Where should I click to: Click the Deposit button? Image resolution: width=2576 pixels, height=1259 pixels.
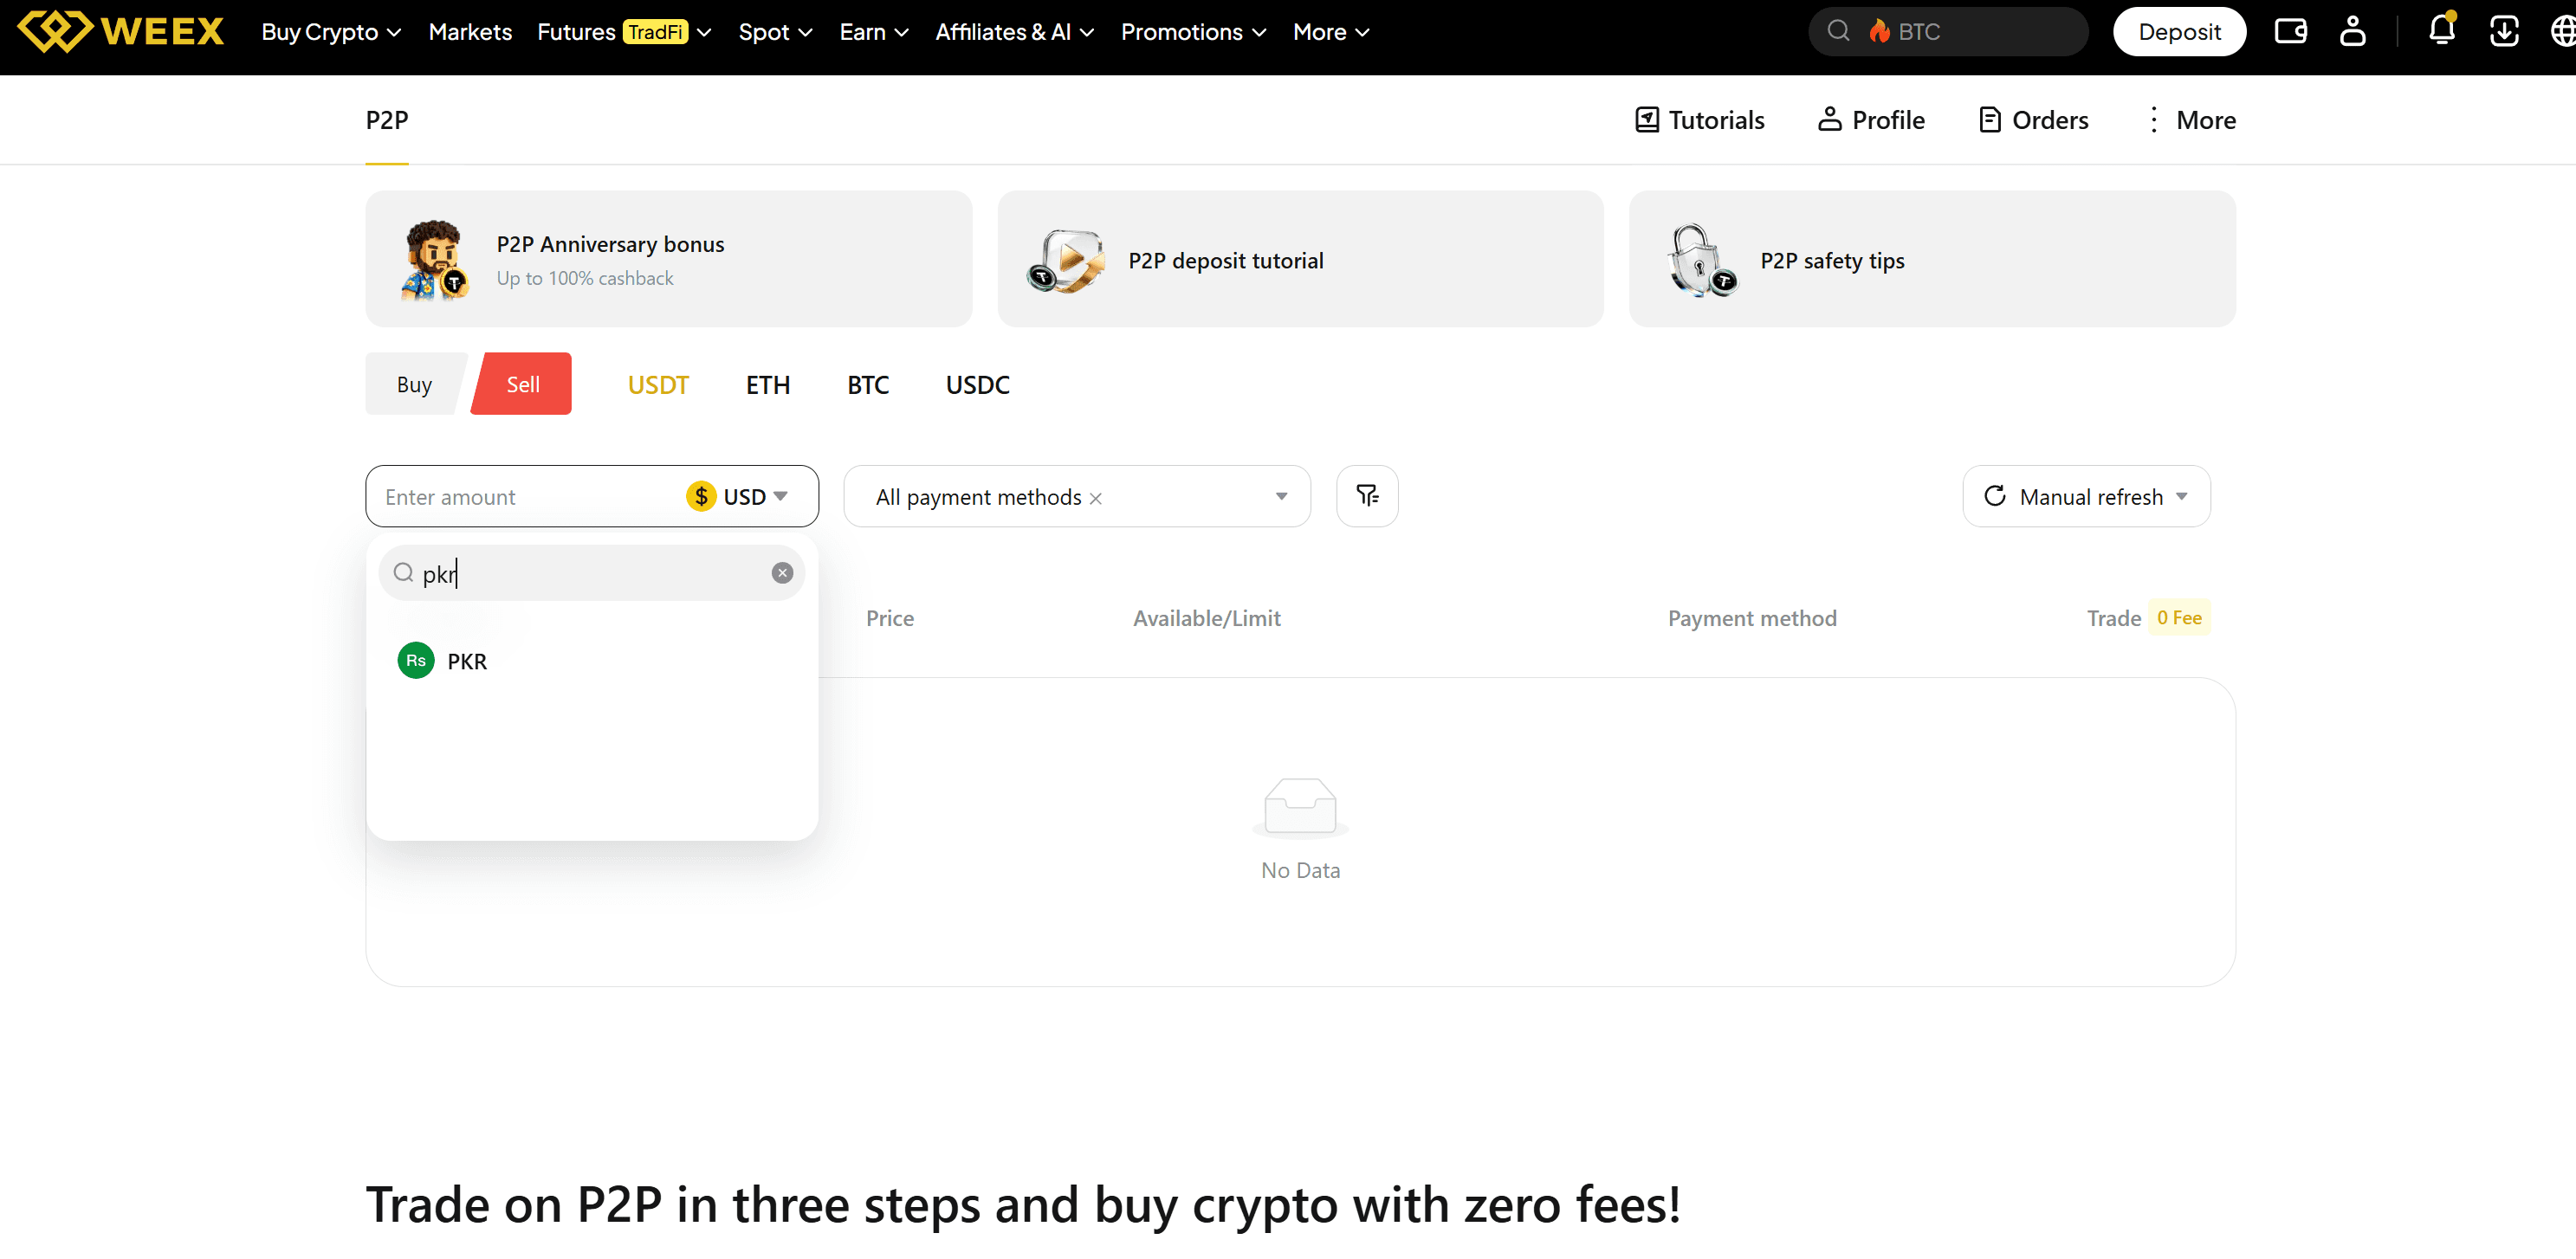[x=2179, y=32]
